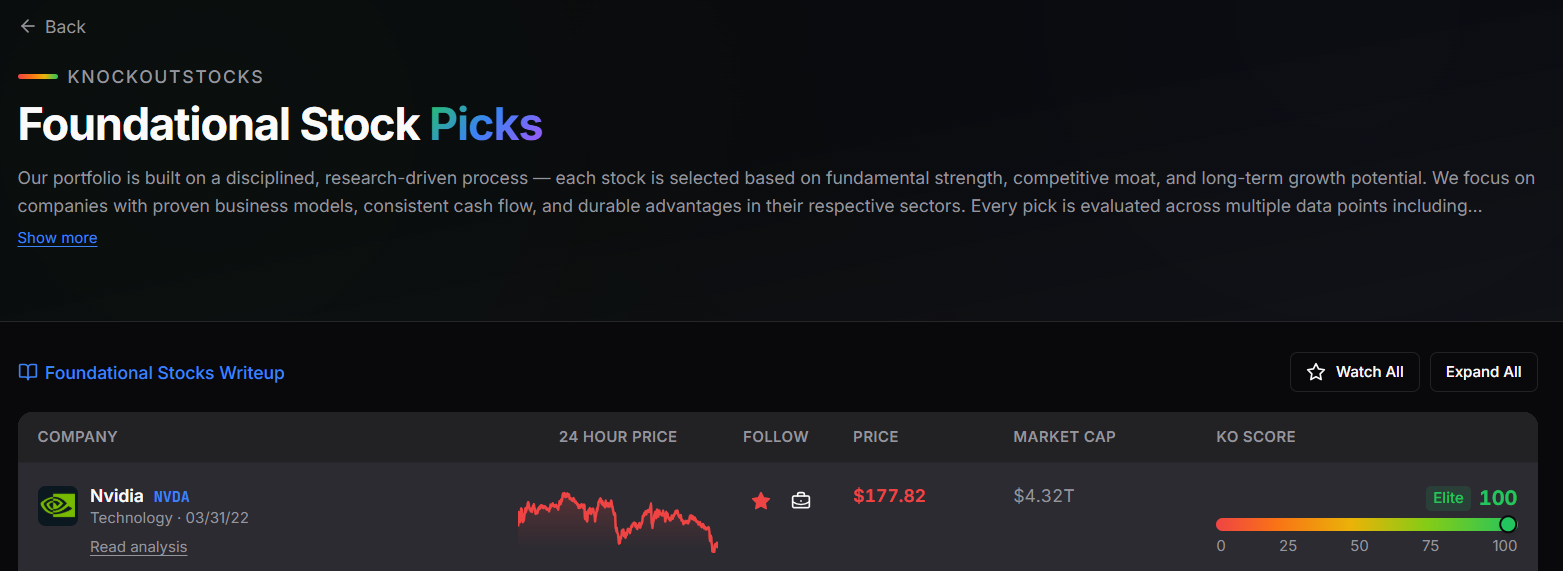Click the Nvidia logo icon
This screenshot has width=1563, height=571.
[58, 506]
